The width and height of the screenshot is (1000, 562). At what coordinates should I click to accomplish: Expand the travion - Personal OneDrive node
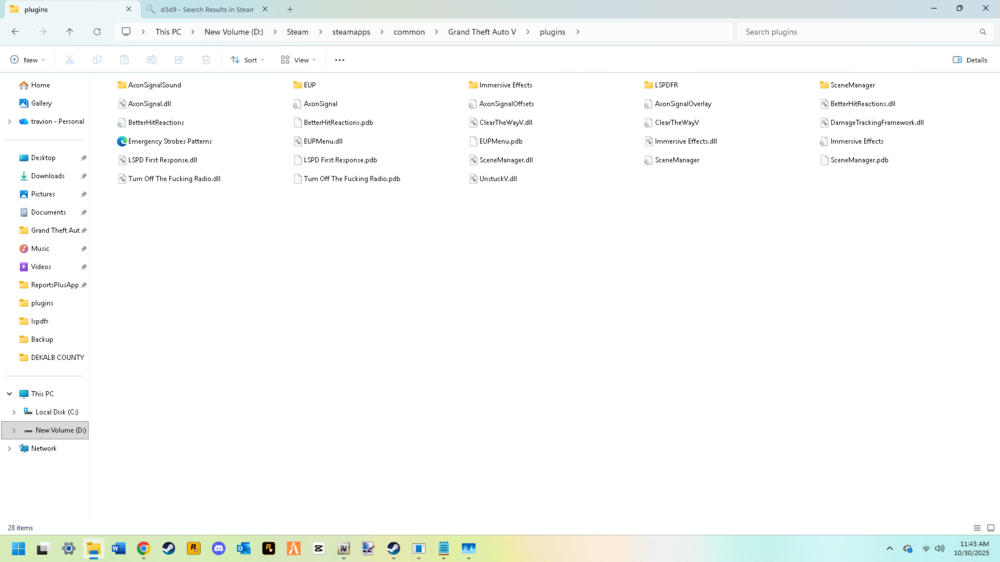[x=10, y=122]
